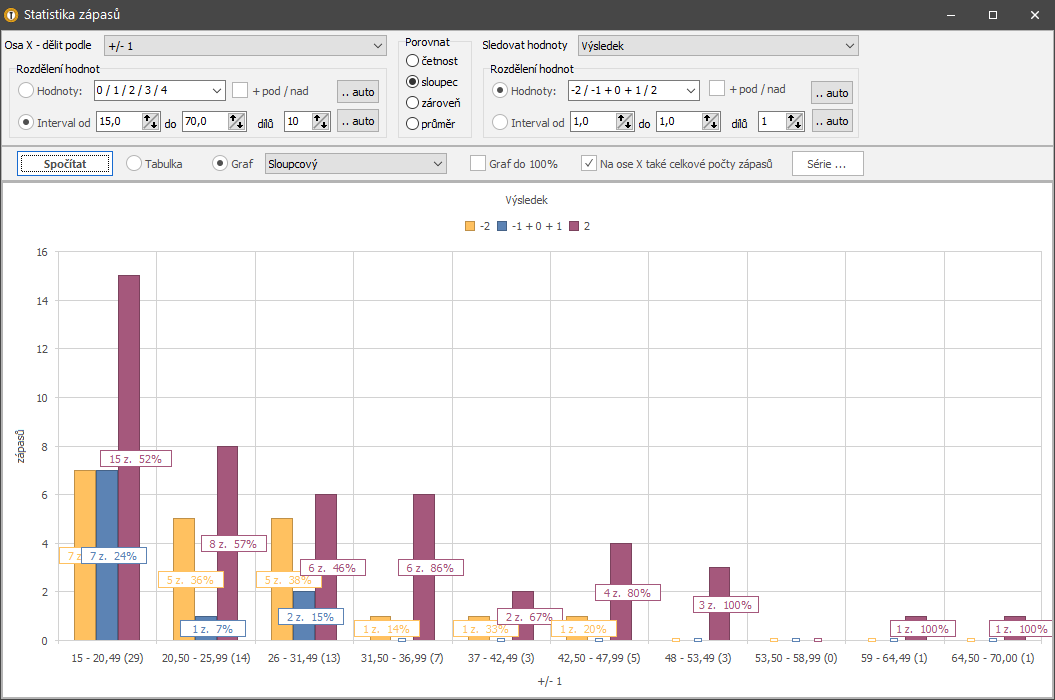Image resolution: width=1055 pixels, height=700 pixels.
Task: Click the Interval od 15,0 field
Action: pos(118,121)
